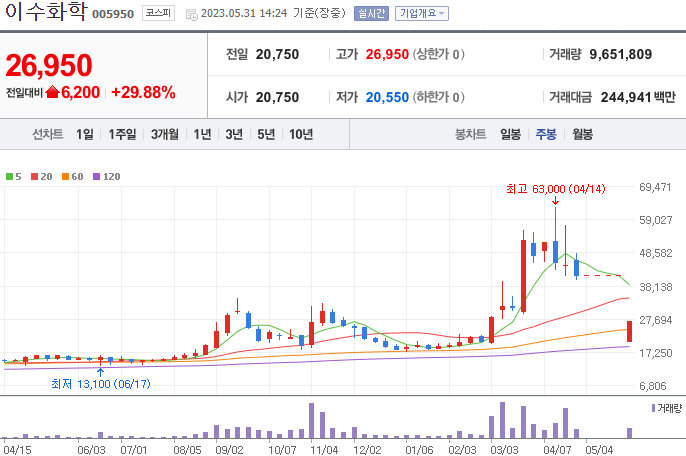Click the 2023.05.31 14:24 기준(장중) timestamp
The image size is (686, 456).
coord(273,14)
